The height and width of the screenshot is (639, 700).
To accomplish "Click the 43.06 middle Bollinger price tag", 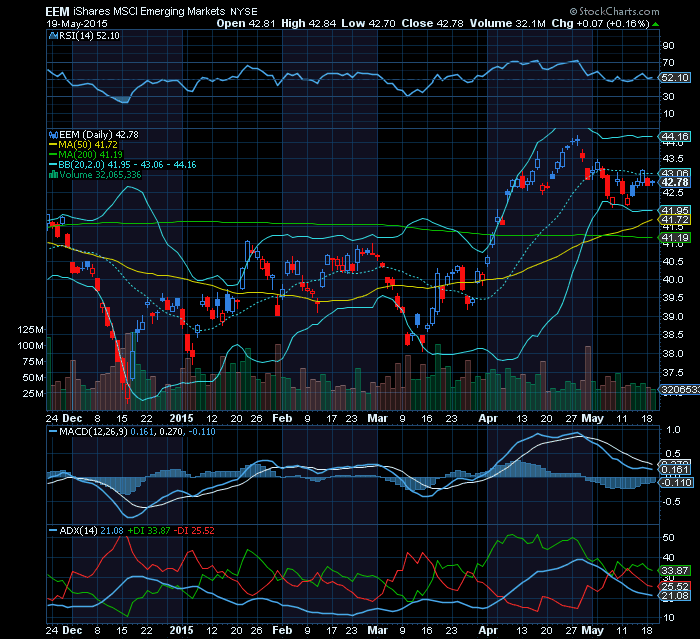I will coord(675,173).
